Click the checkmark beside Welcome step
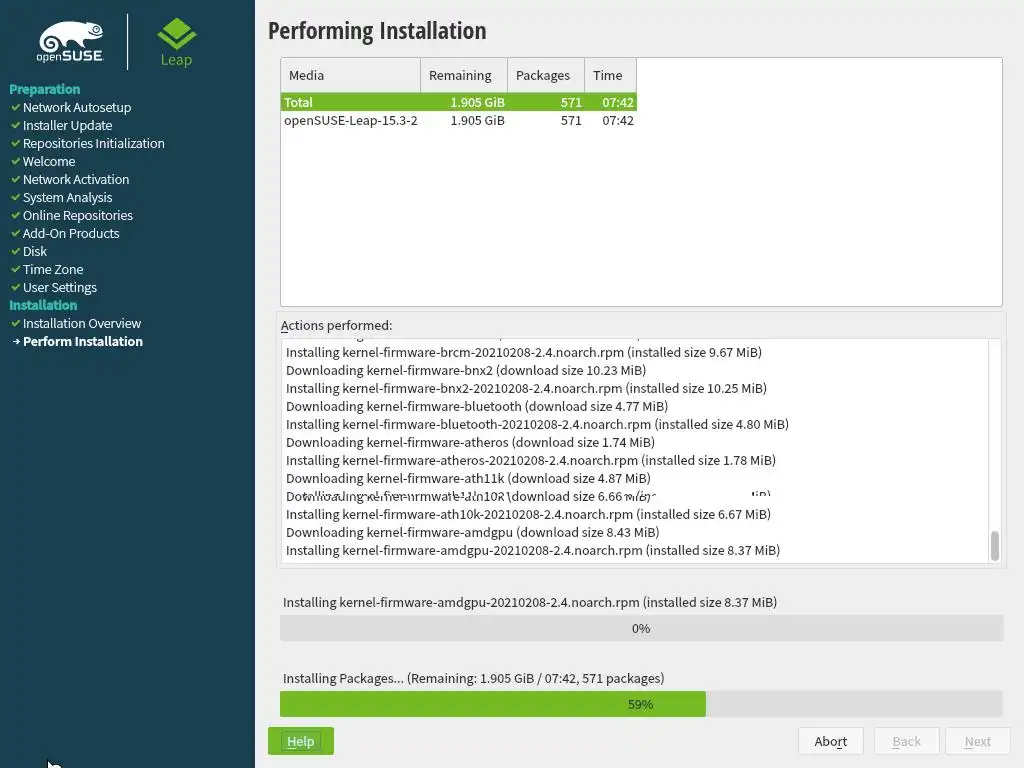The width and height of the screenshot is (1024, 768). click(x=15, y=161)
